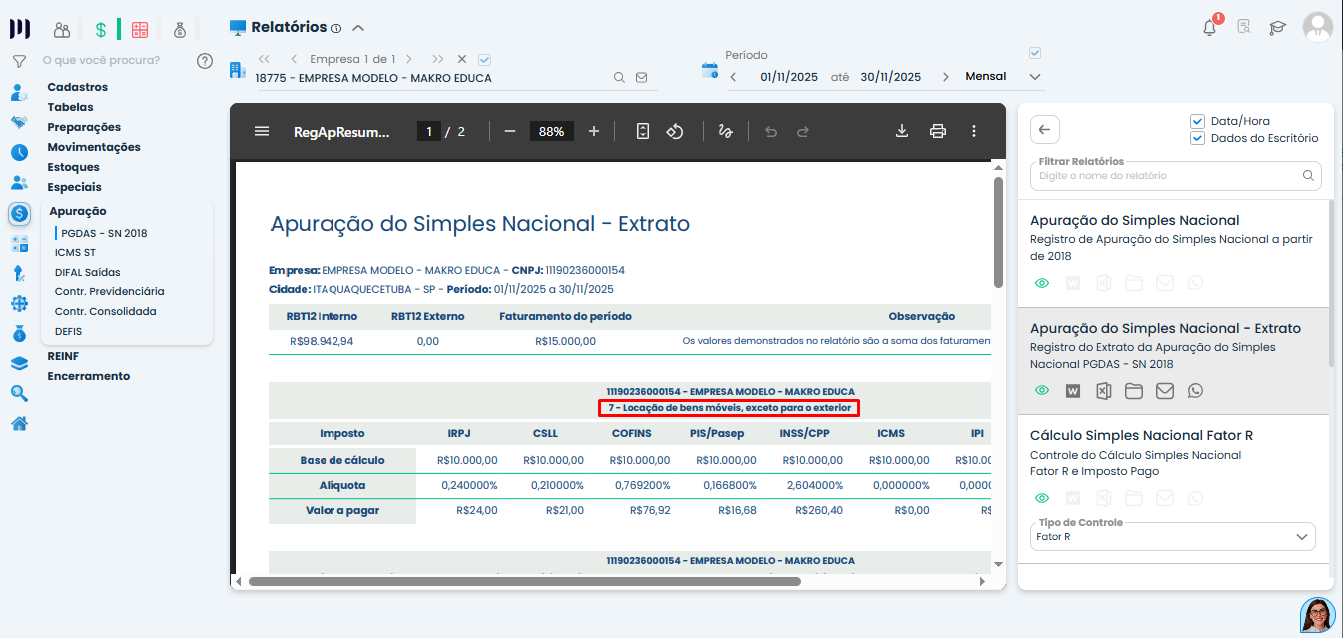Open the Movimentações menu
The height and width of the screenshot is (638, 1343).
tap(94, 147)
